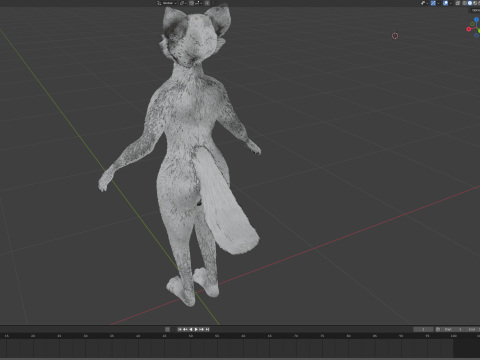Set playhead at frame 90 on ruler
480x360 pixels.
pyautogui.click(x=401, y=336)
